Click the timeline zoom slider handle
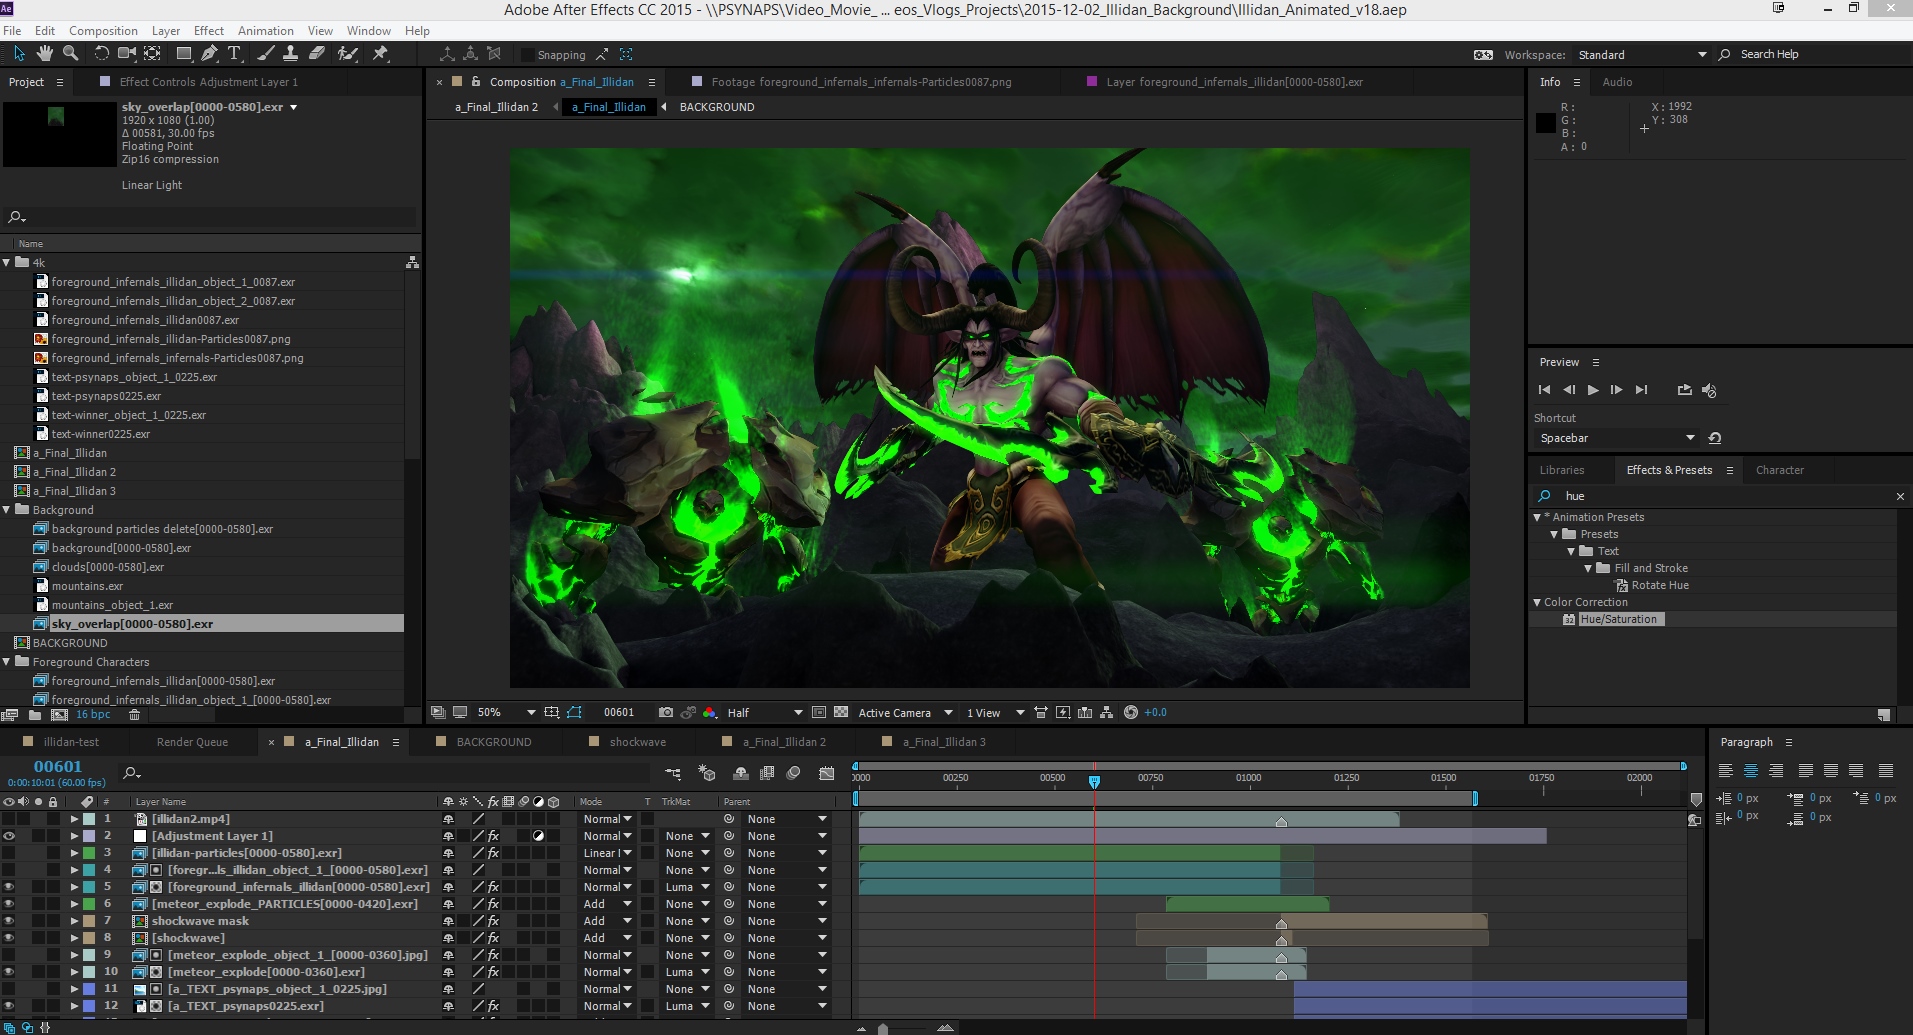This screenshot has width=1913, height=1035. tap(883, 1028)
